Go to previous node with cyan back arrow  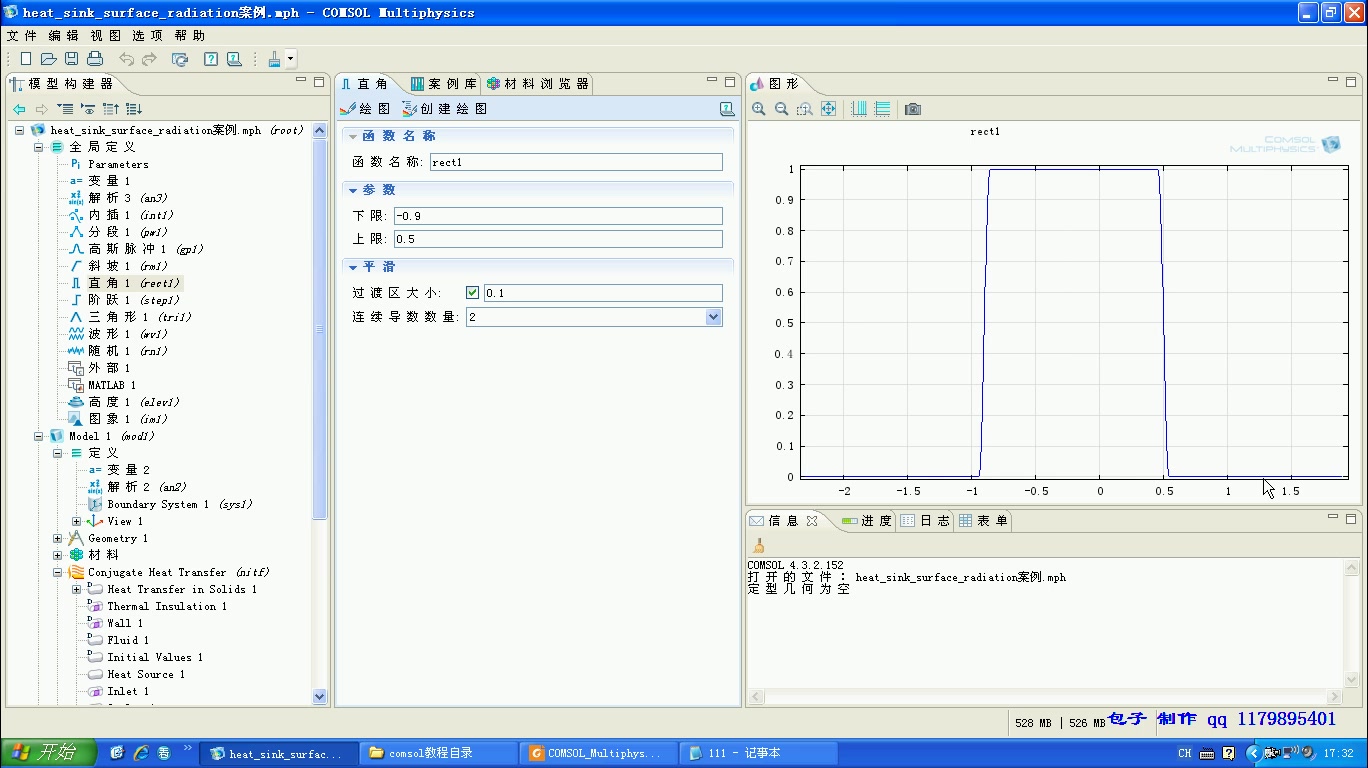point(19,109)
